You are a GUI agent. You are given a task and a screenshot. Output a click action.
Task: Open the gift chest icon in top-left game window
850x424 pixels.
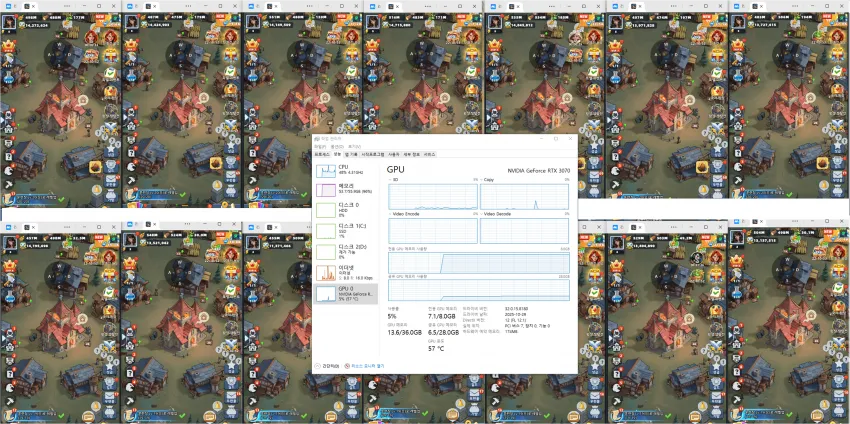[111, 56]
